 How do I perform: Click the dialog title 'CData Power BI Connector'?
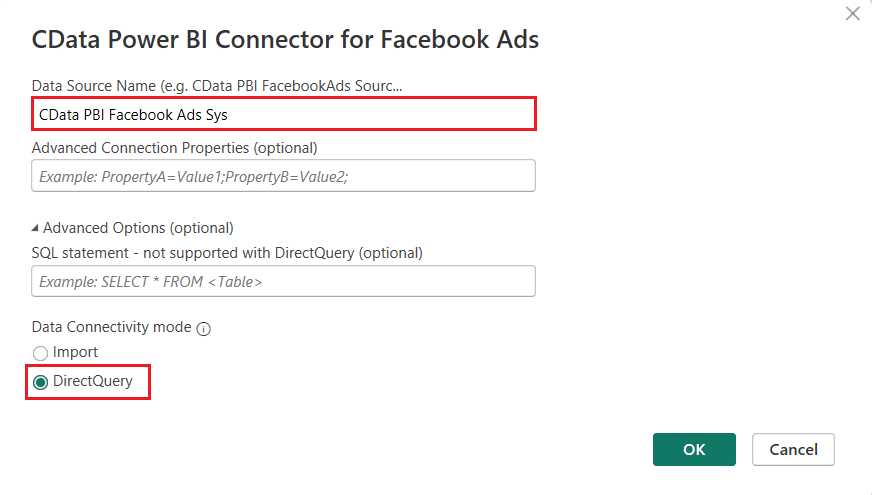(x=285, y=40)
